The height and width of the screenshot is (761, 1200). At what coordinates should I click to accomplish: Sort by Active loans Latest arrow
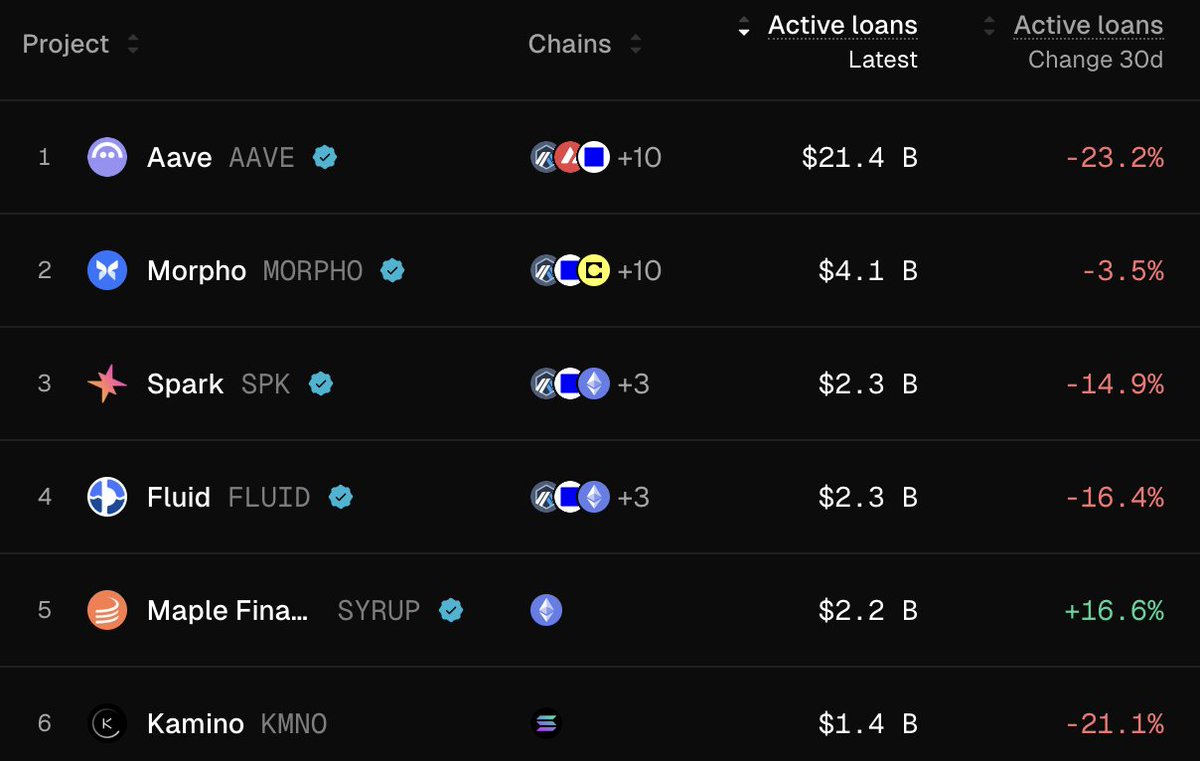click(743, 26)
